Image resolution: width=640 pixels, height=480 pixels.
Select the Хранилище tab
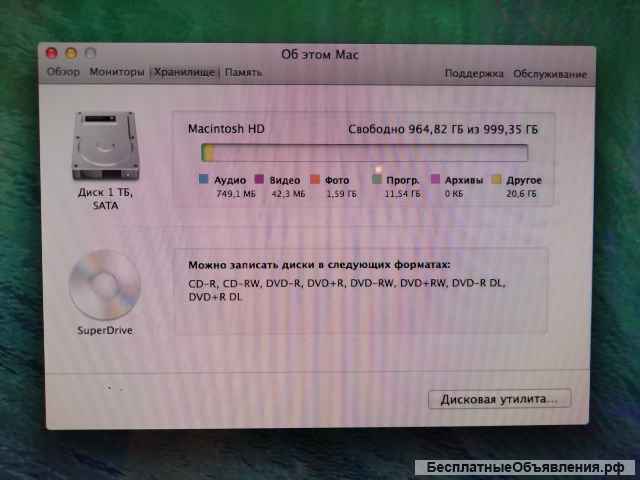click(184, 72)
